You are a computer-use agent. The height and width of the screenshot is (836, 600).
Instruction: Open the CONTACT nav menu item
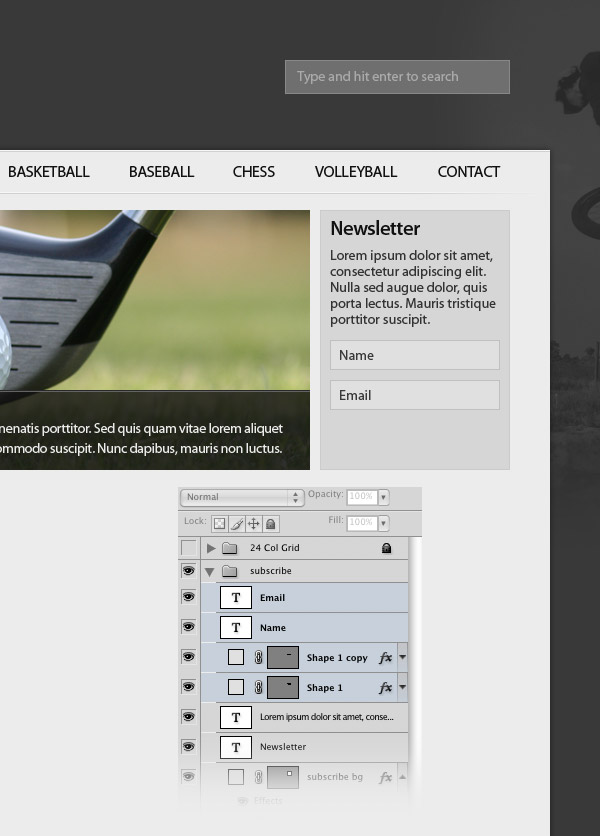469,172
